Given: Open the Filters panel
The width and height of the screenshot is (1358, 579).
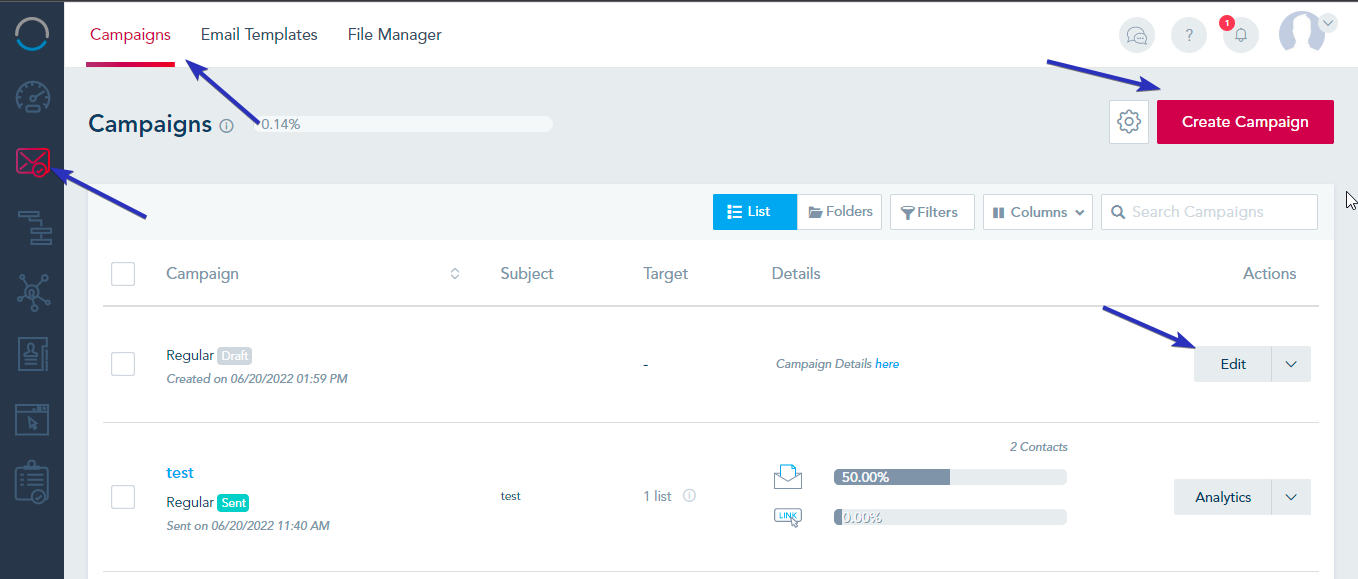Looking at the screenshot, I should tap(932, 212).
